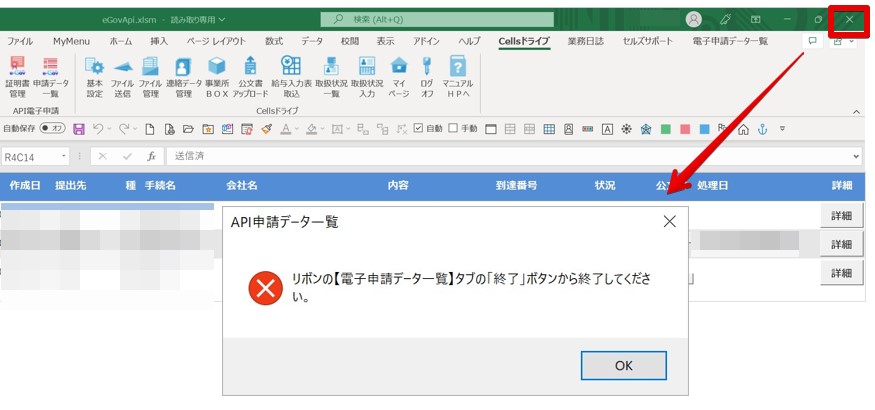Open ファイル管理 in Cellsドライブ group

click(150, 77)
